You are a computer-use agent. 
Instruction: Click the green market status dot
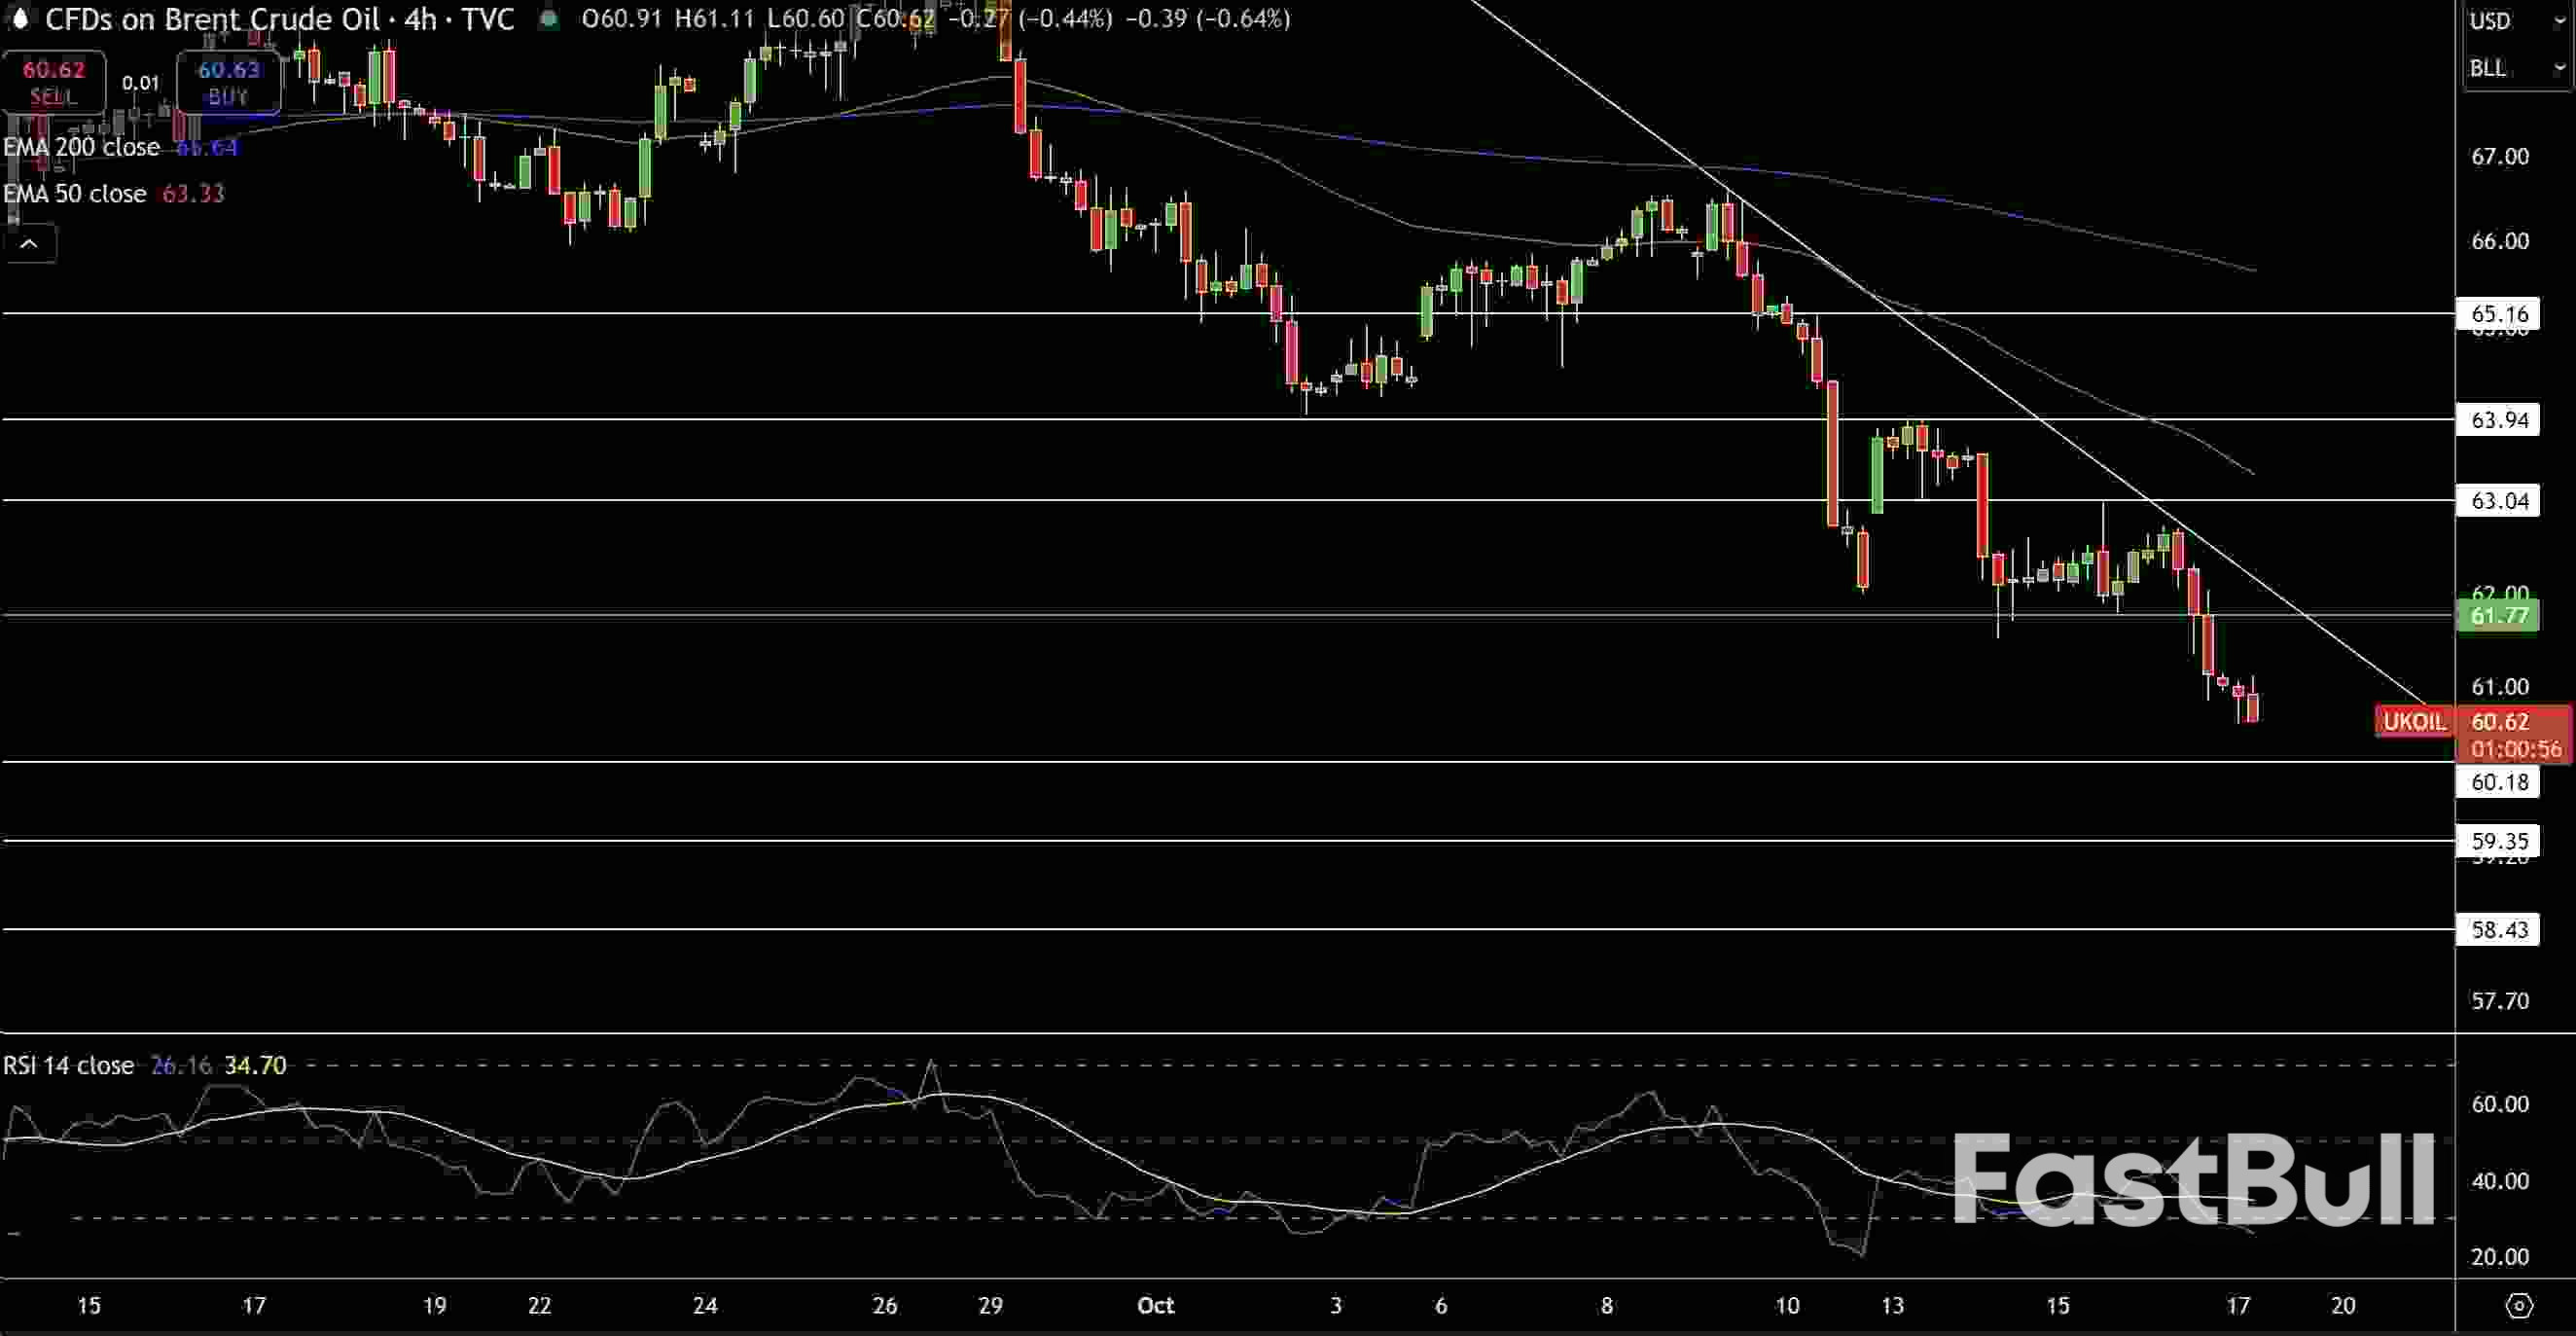548,19
